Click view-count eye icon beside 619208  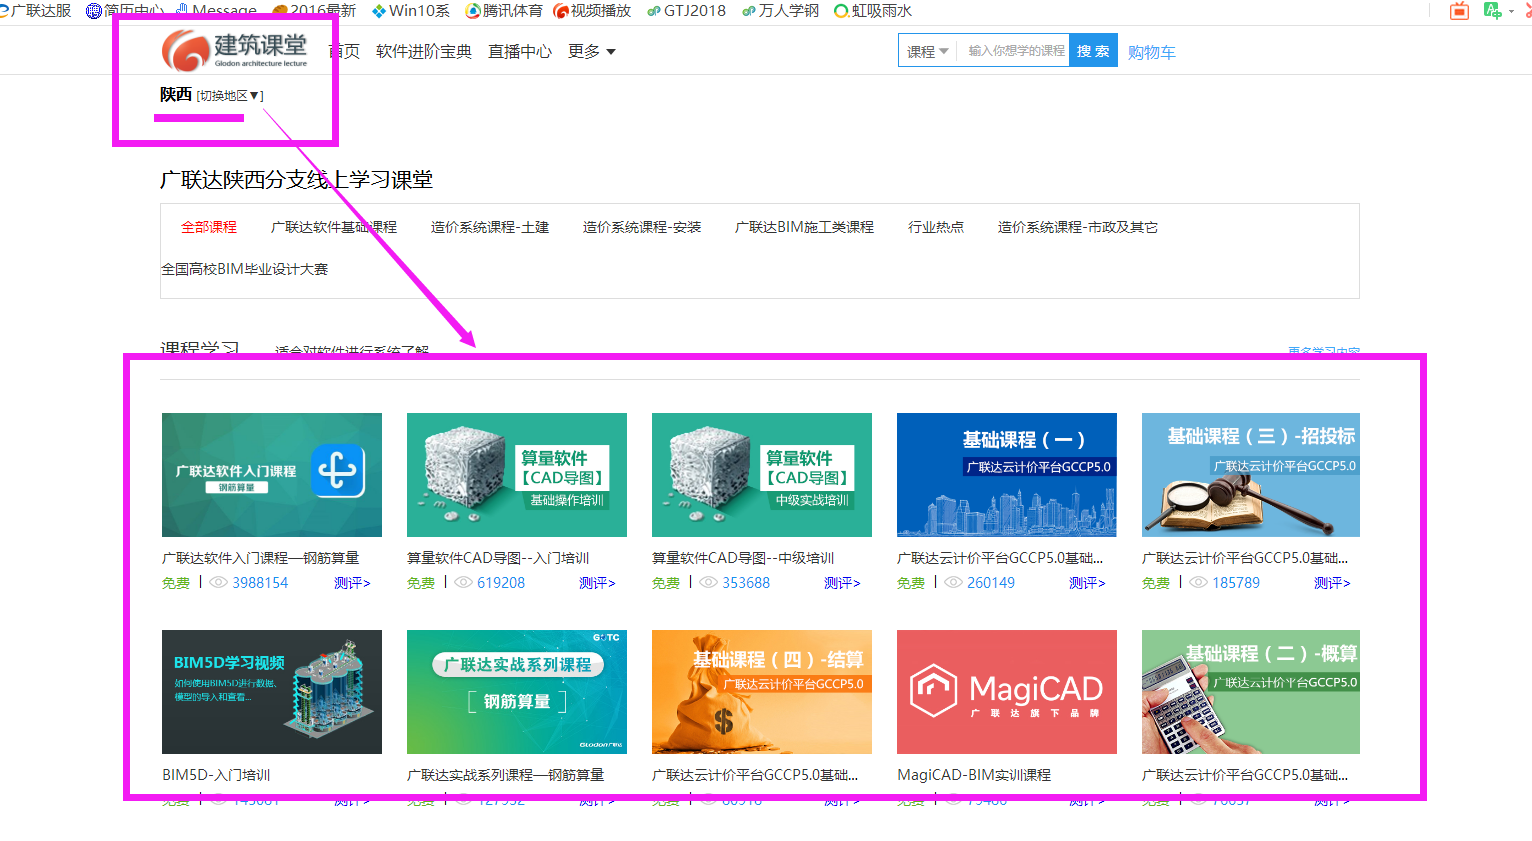[x=463, y=582]
